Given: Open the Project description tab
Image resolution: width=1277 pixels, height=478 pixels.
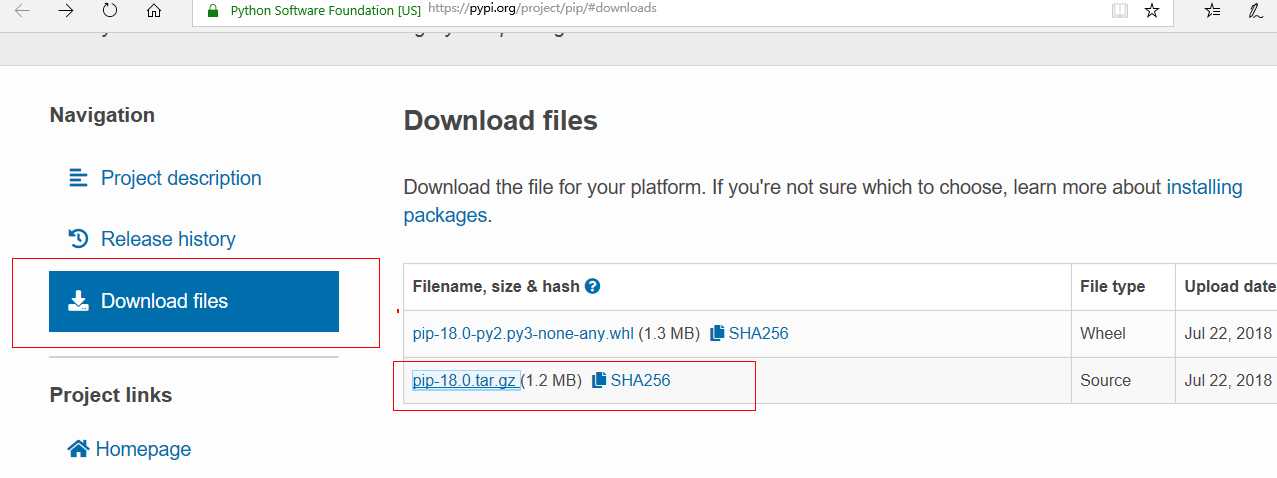Looking at the screenshot, I should pyautogui.click(x=164, y=178).
